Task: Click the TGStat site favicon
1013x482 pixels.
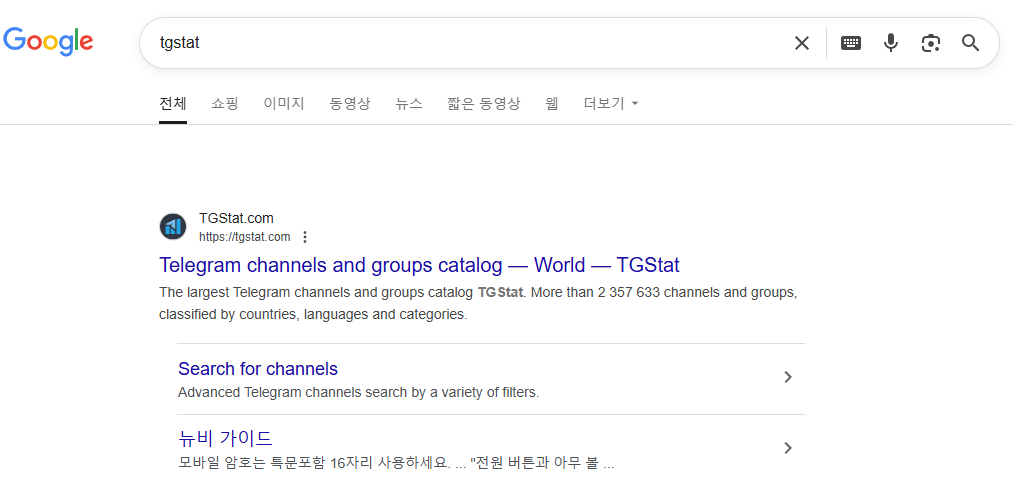Action: 173,227
